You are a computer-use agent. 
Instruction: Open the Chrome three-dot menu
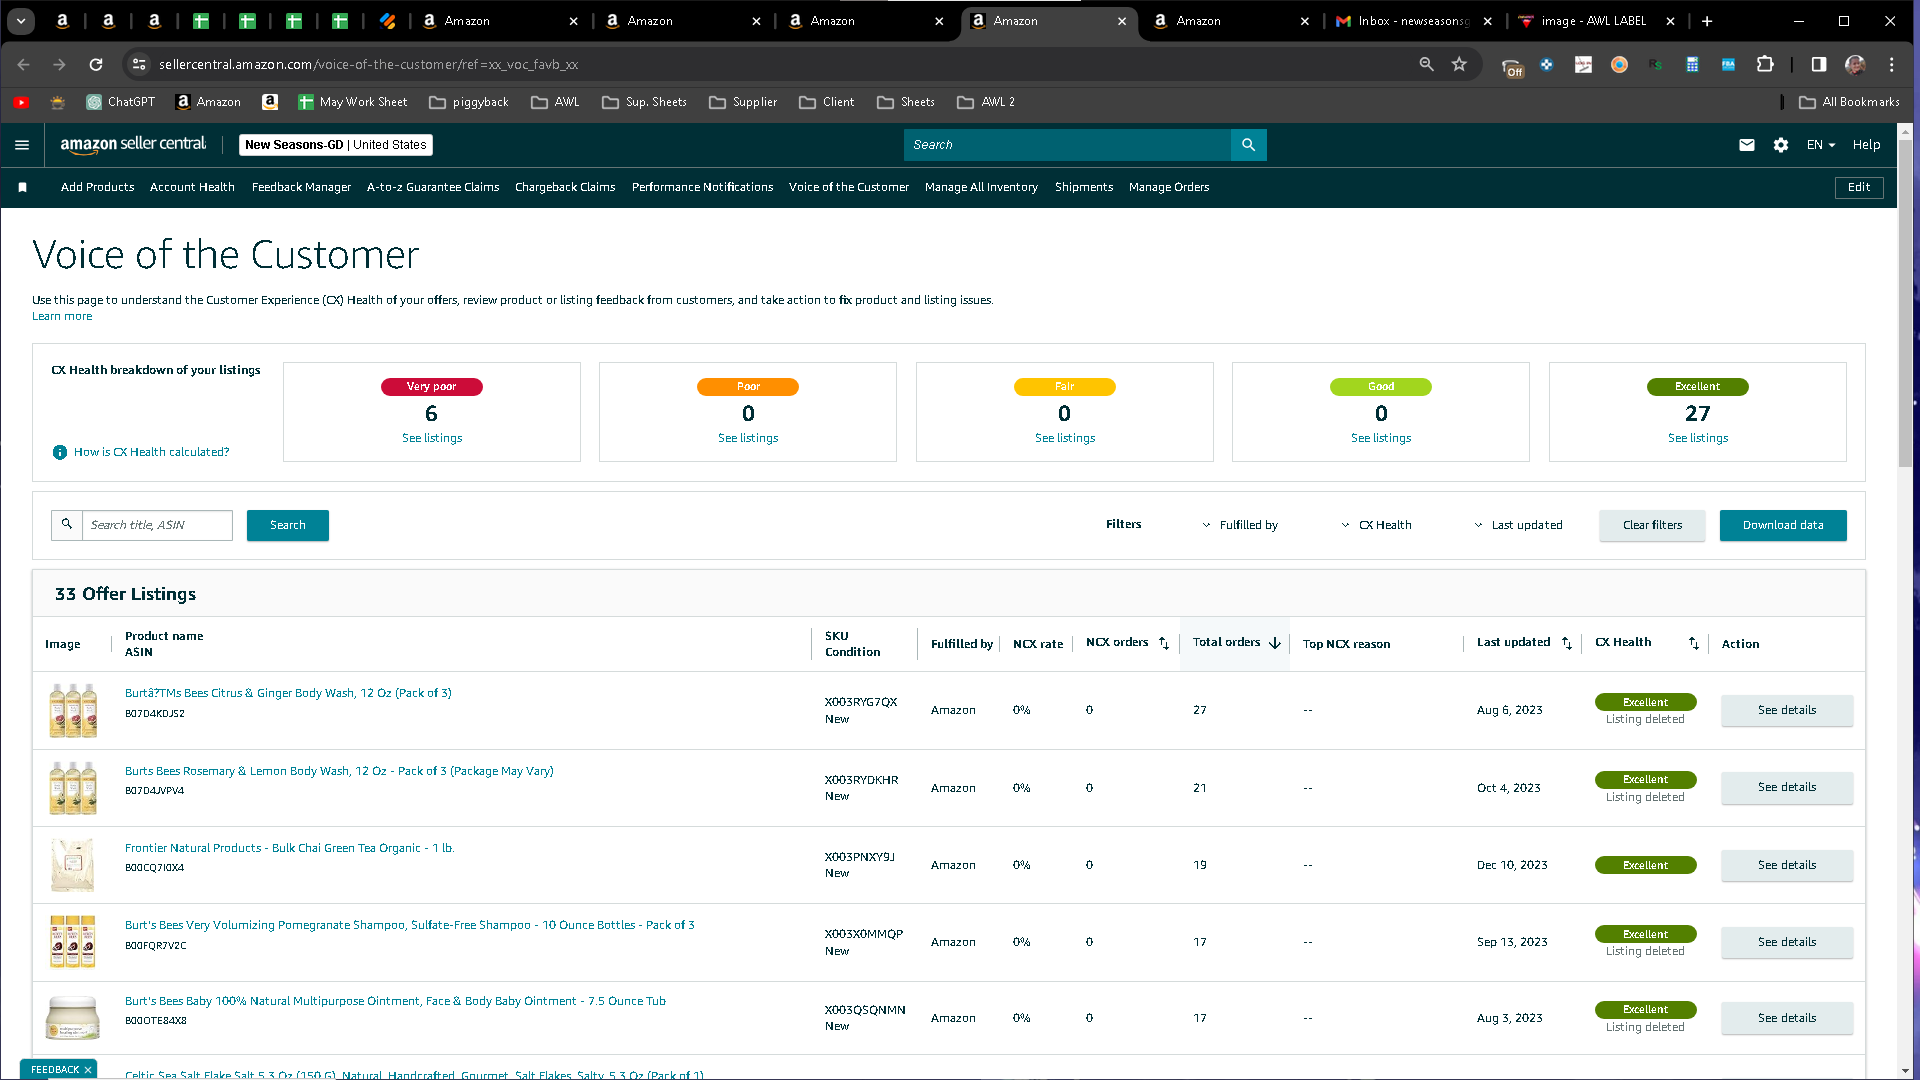[1891, 64]
